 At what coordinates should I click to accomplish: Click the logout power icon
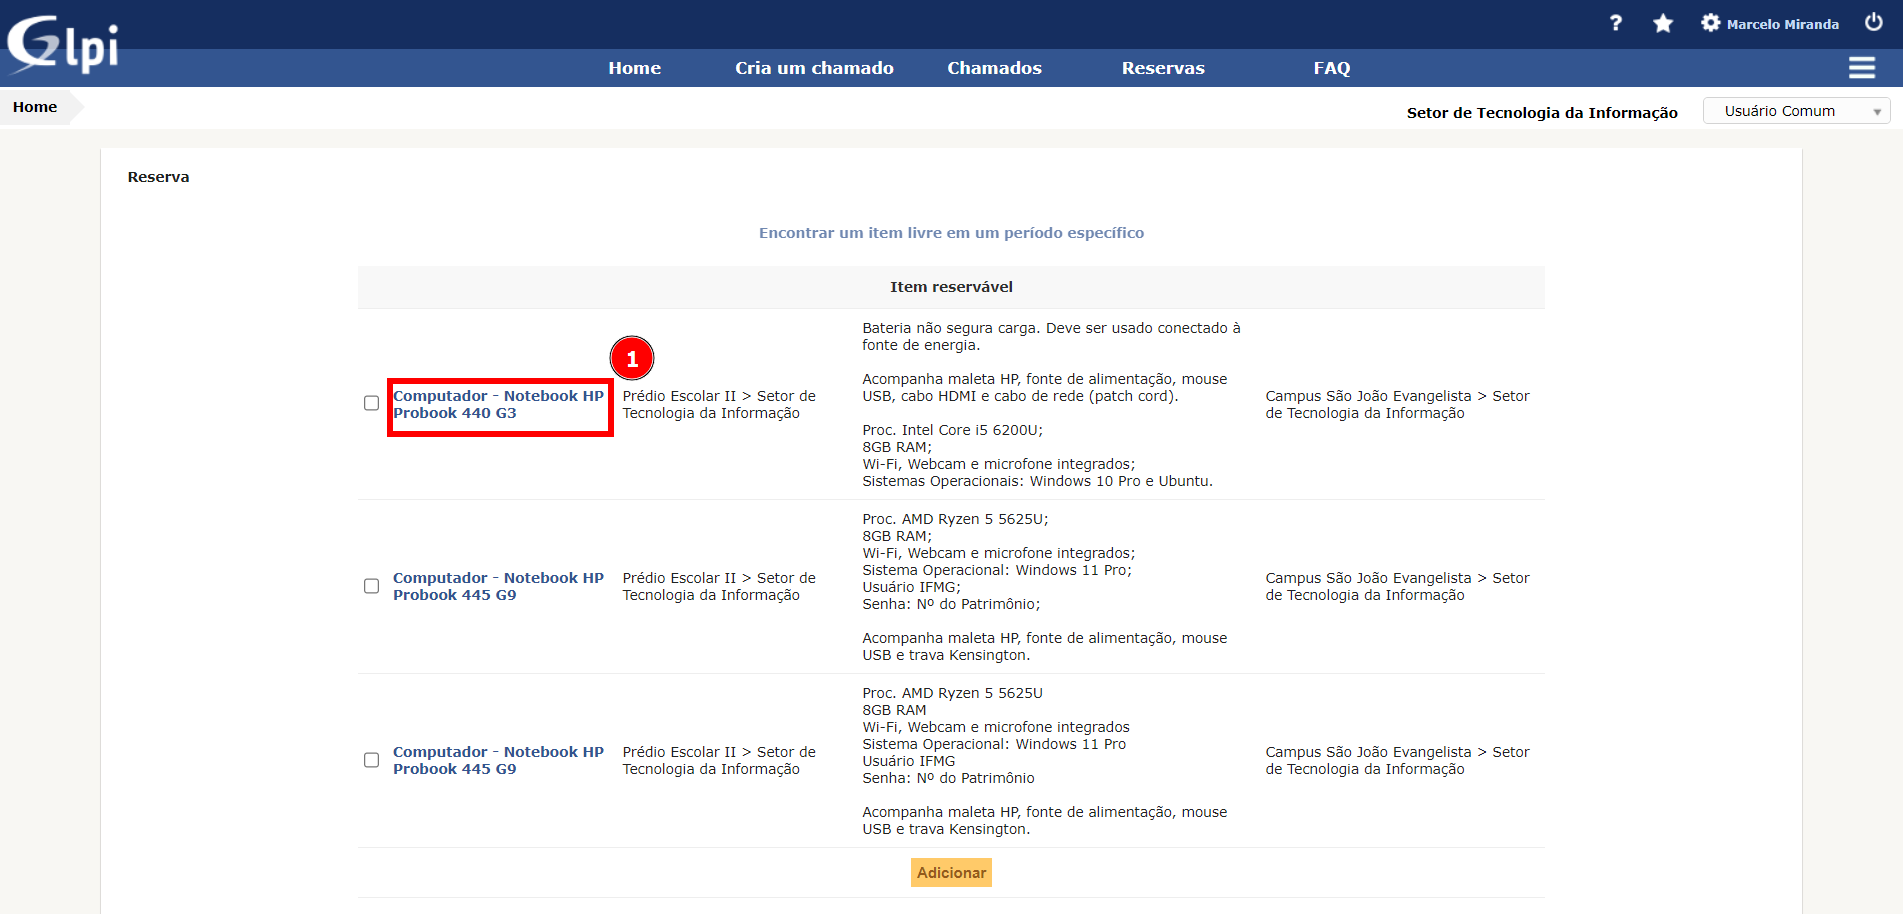1874,22
